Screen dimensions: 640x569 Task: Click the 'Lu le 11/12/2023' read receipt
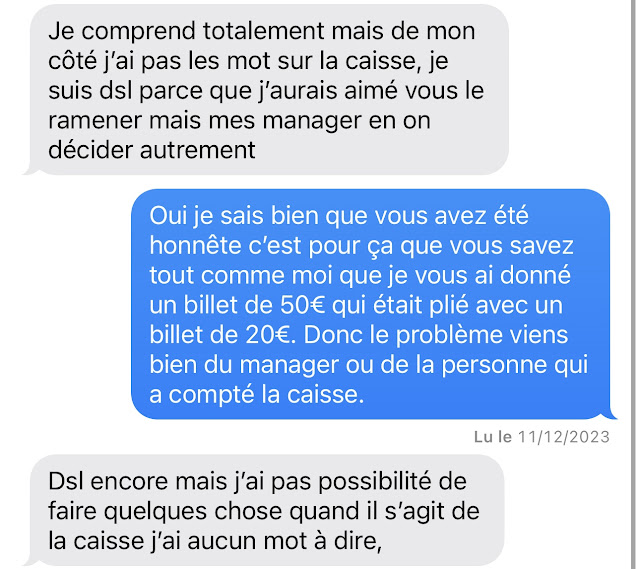tap(542, 437)
